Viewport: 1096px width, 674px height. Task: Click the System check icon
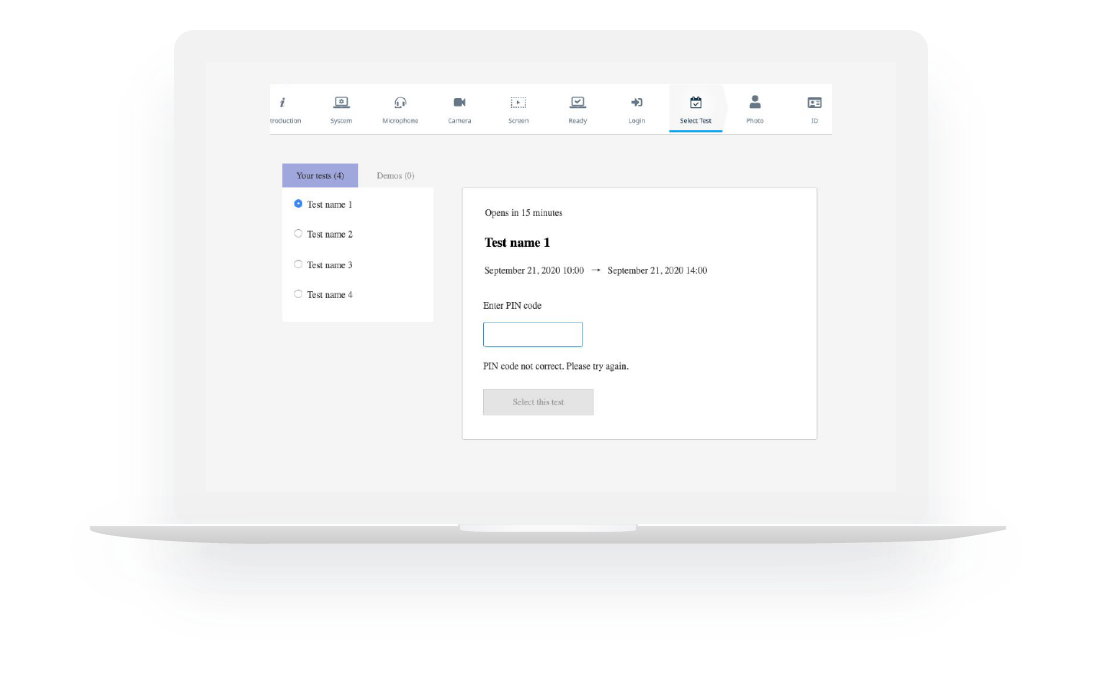341,101
